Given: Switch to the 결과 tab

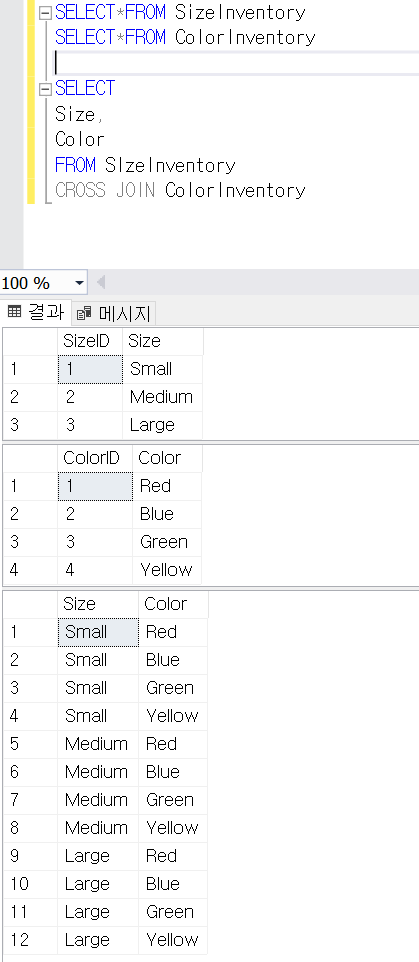Looking at the screenshot, I should point(36,313).
